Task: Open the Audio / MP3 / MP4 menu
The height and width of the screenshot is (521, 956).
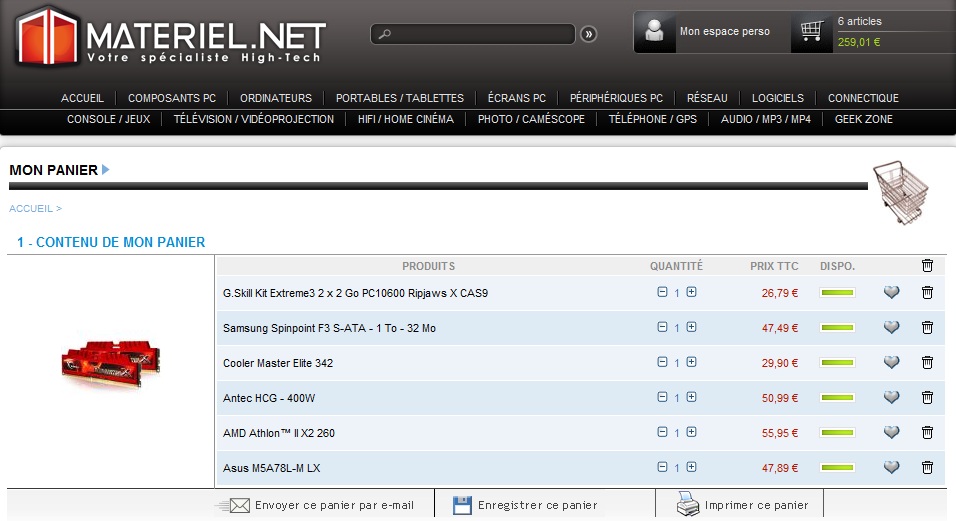Action: (766, 119)
